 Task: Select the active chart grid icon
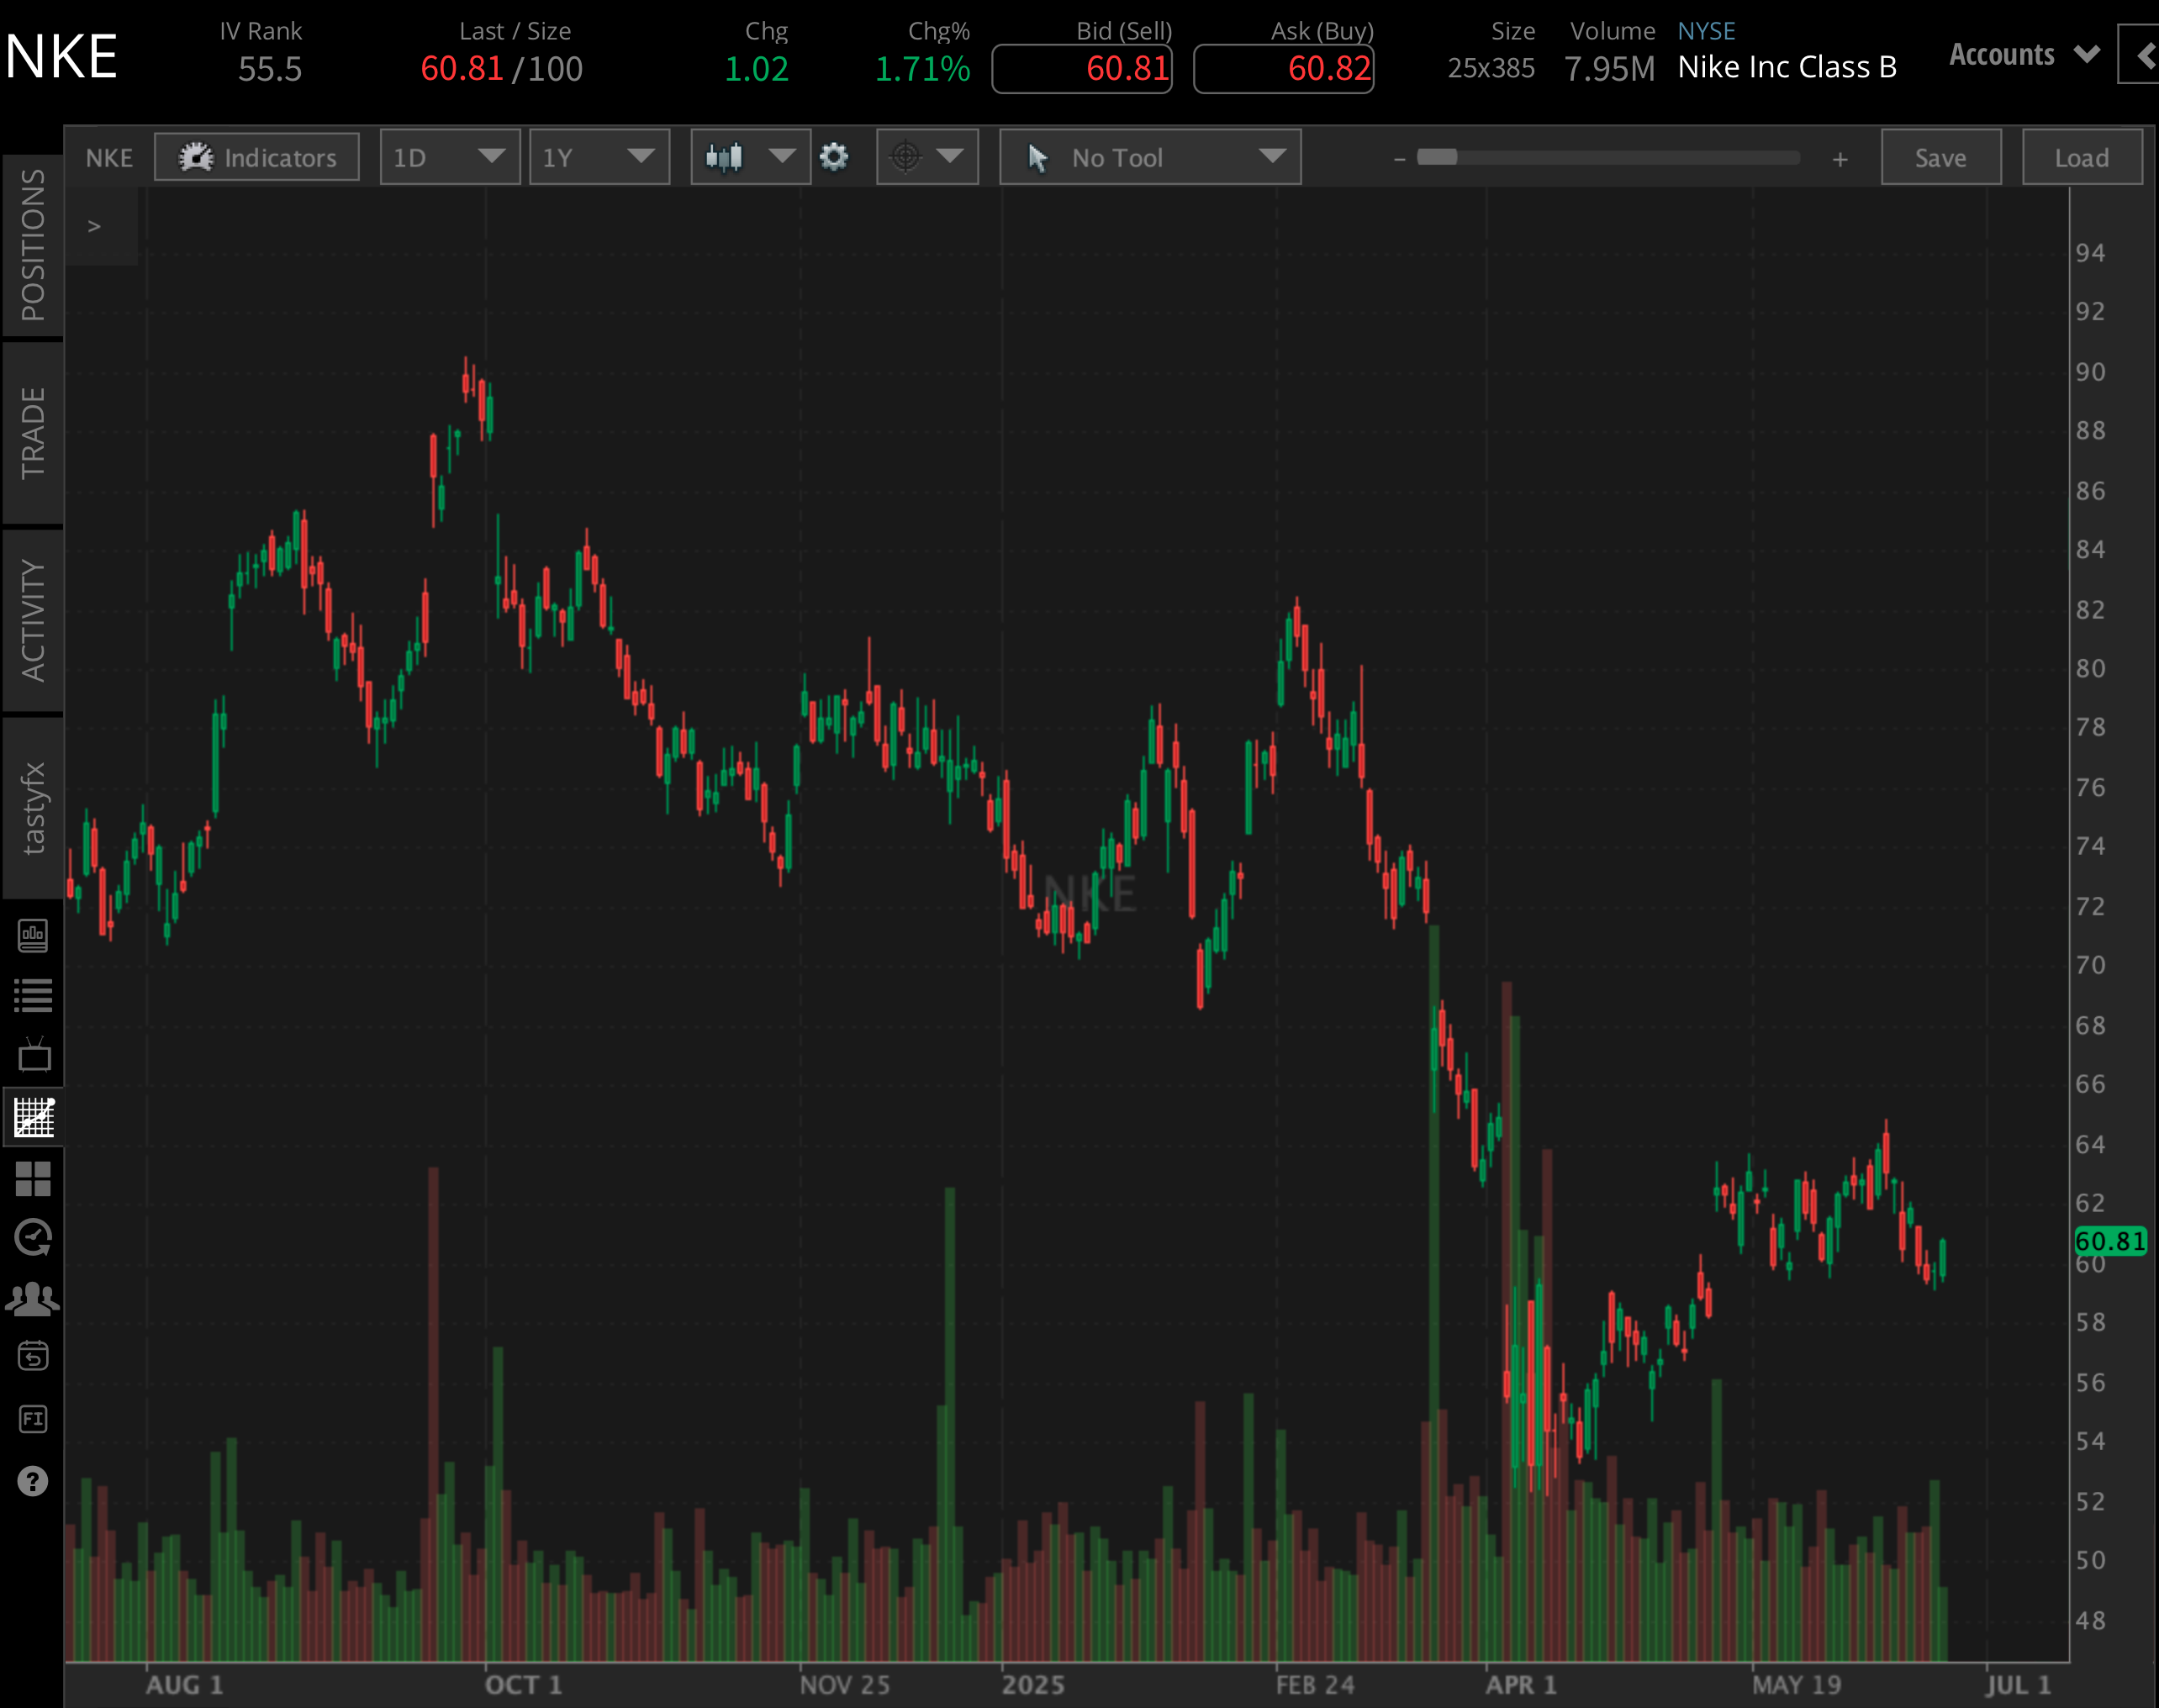35,1117
